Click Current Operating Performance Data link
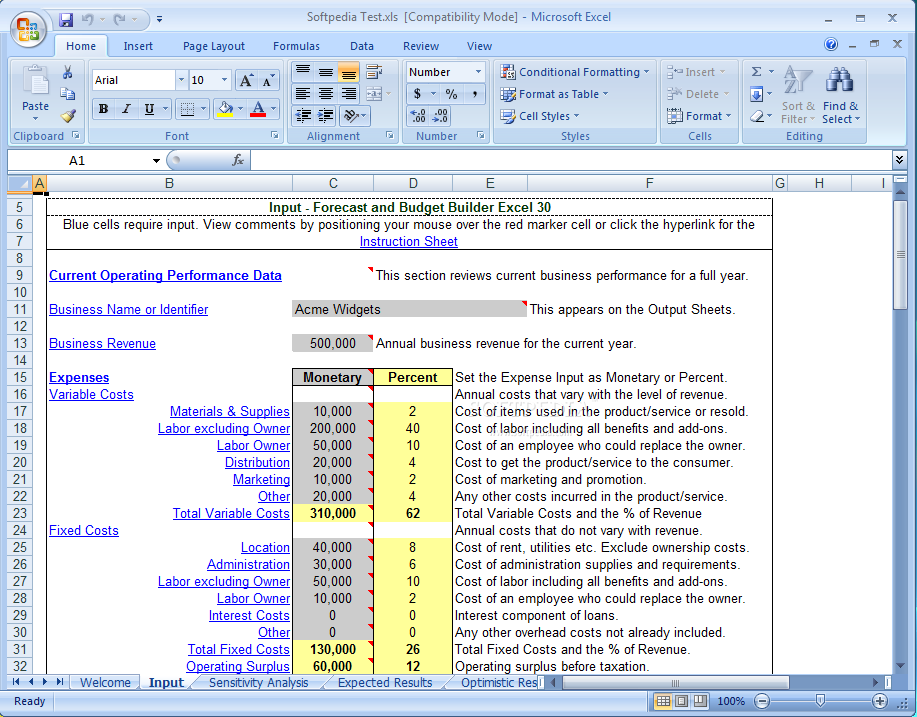This screenshot has width=917, height=717. (x=166, y=275)
